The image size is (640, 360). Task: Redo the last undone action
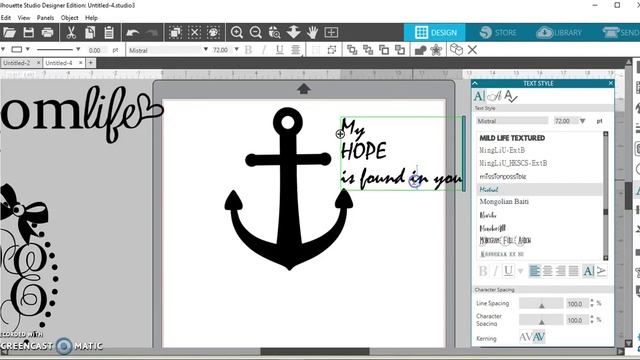[151, 32]
